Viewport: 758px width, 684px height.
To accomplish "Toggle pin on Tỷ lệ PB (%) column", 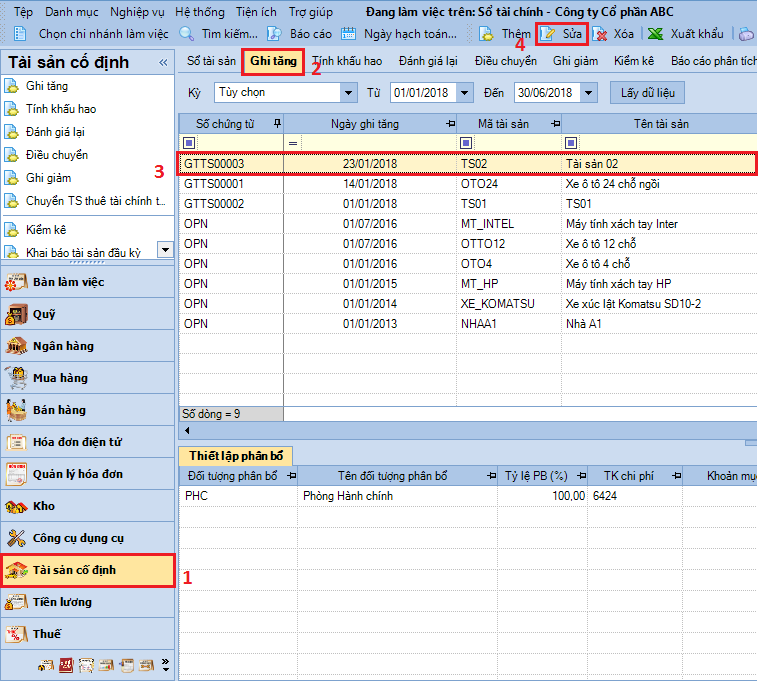I will tap(582, 476).
